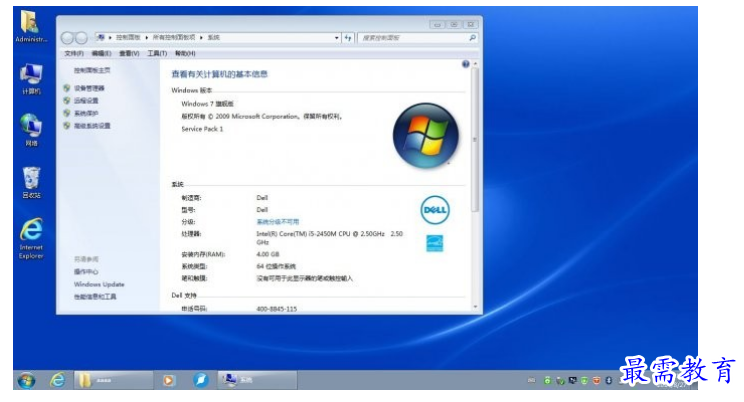Expand the arrow before 控制面板 in the breadcrumb
This screenshot has height=402, width=744.
[110, 37]
